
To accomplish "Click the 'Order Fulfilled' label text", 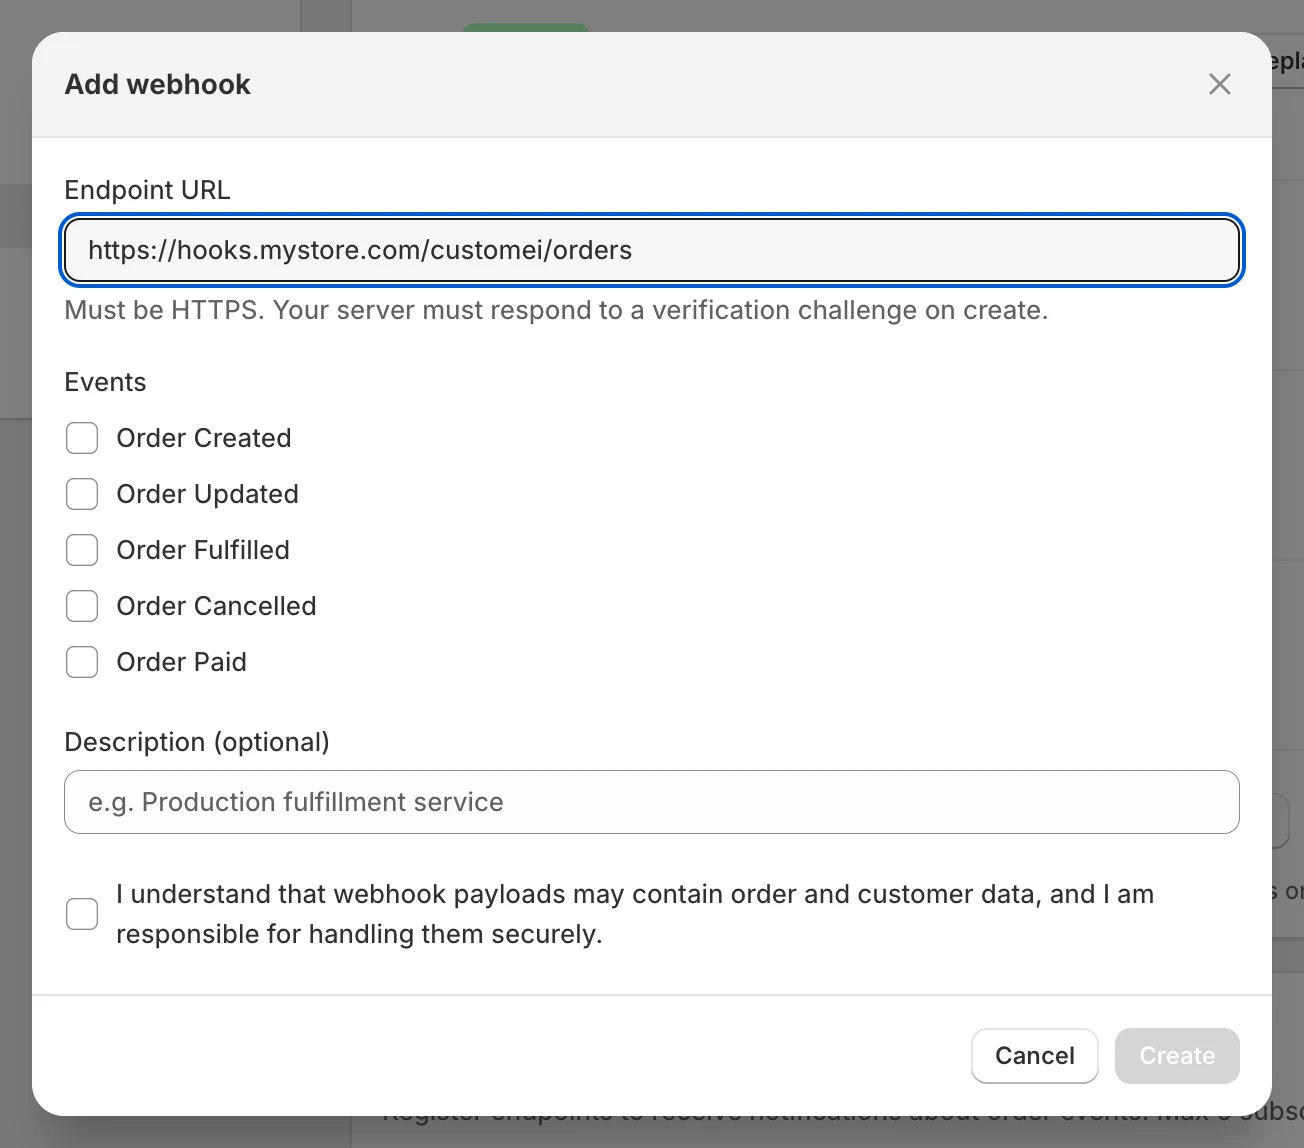I will click(203, 550).
